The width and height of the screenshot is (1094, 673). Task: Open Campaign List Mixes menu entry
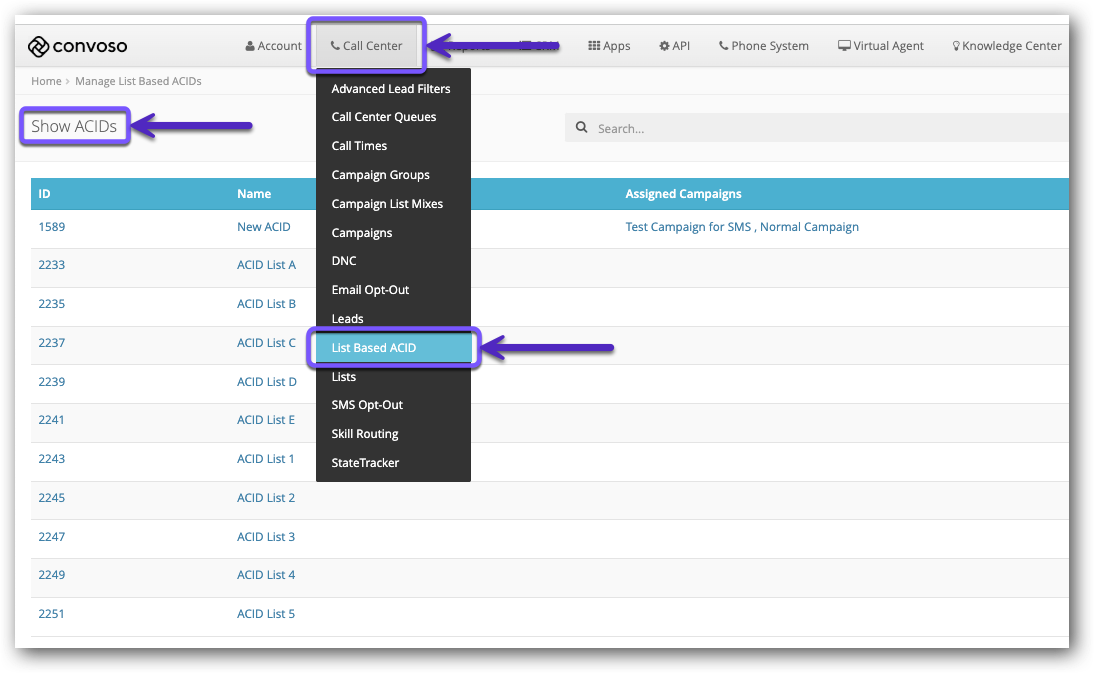click(387, 204)
